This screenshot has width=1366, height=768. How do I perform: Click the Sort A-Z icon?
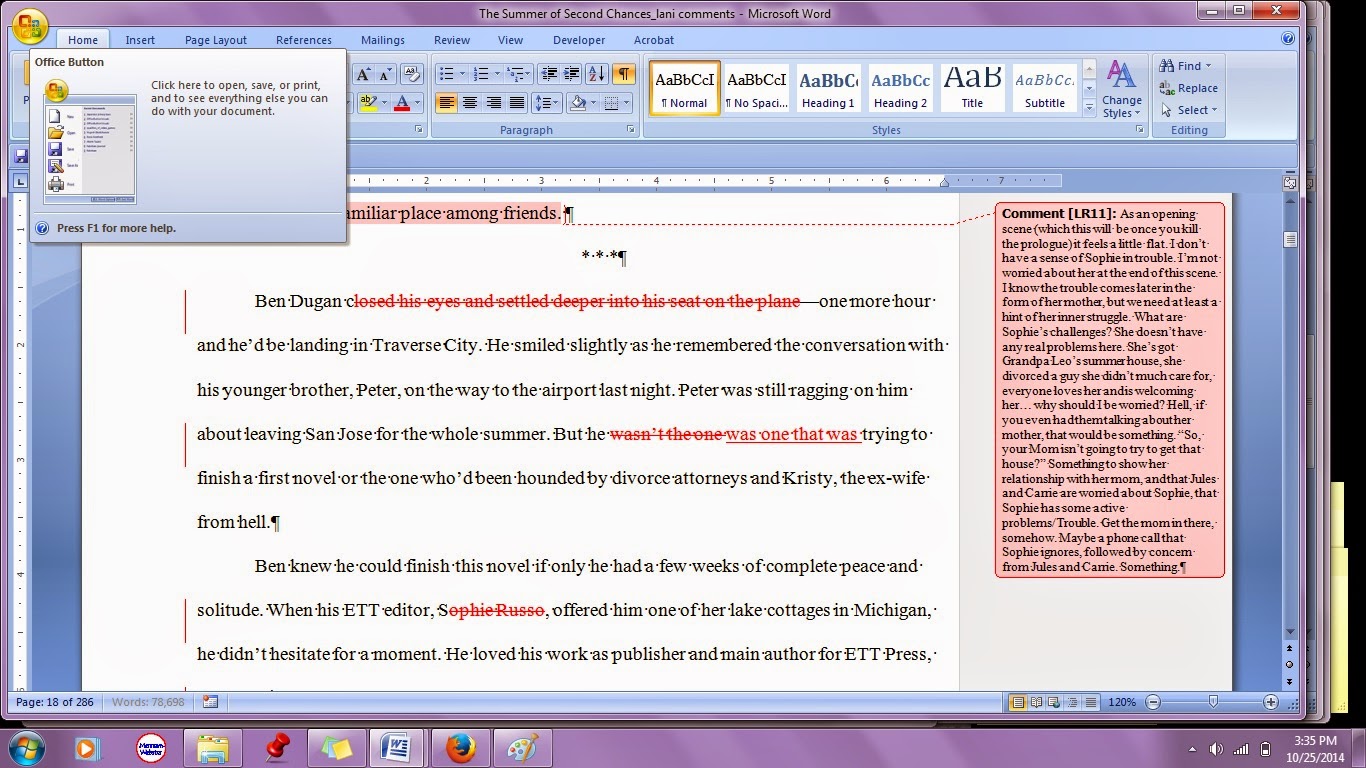tap(596, 74)
